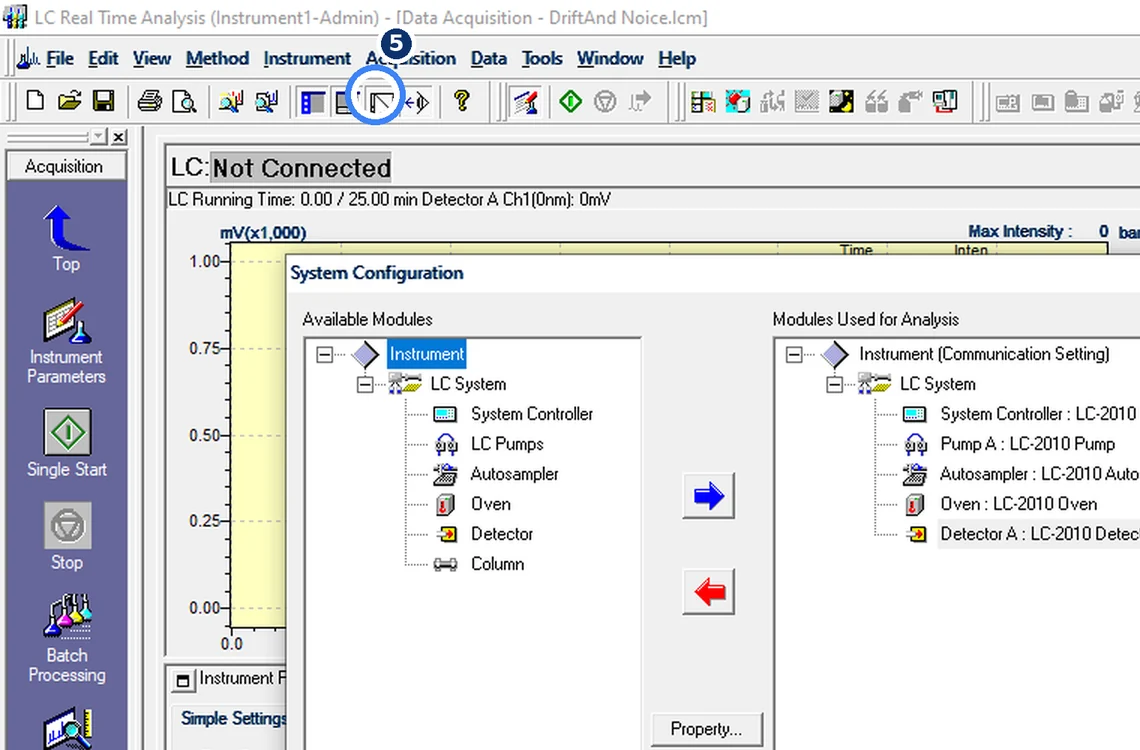
Task: Select LC Pumps in Available Modules
Action: pos(507,444)
